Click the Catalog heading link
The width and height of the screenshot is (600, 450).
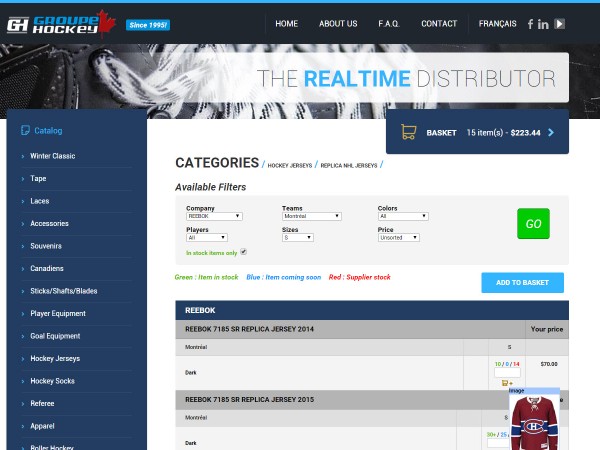[48, 130]
